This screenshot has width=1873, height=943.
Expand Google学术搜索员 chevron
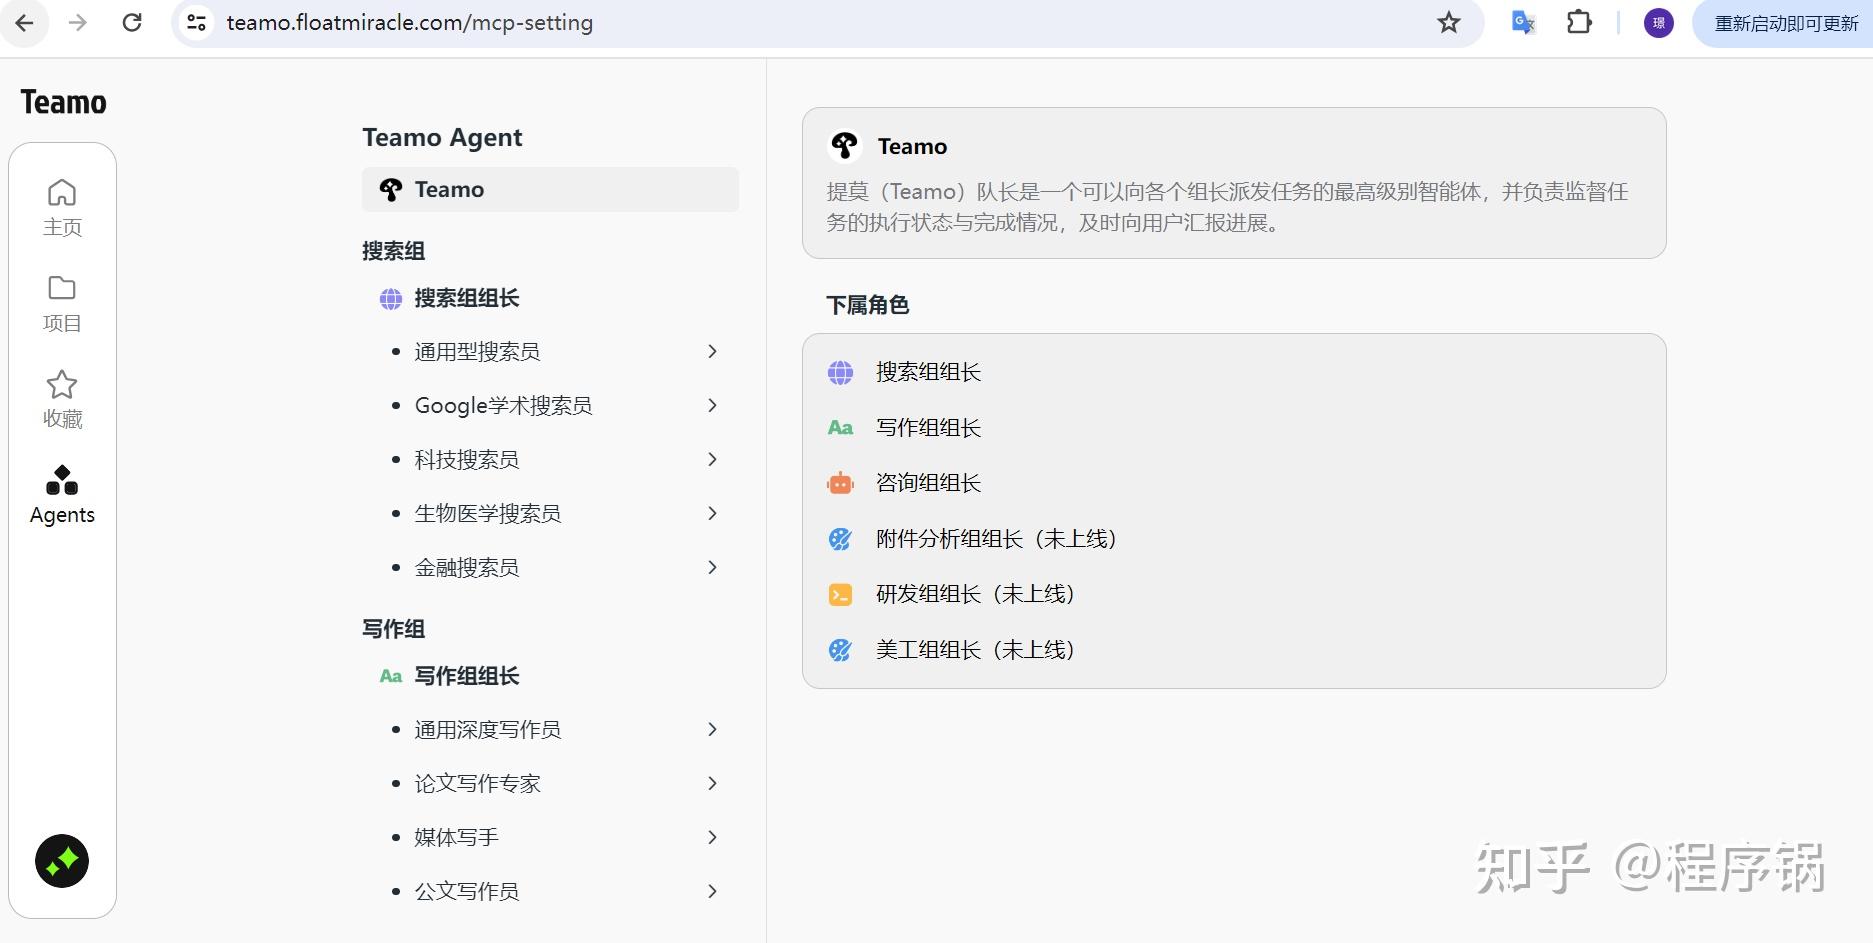712,405
